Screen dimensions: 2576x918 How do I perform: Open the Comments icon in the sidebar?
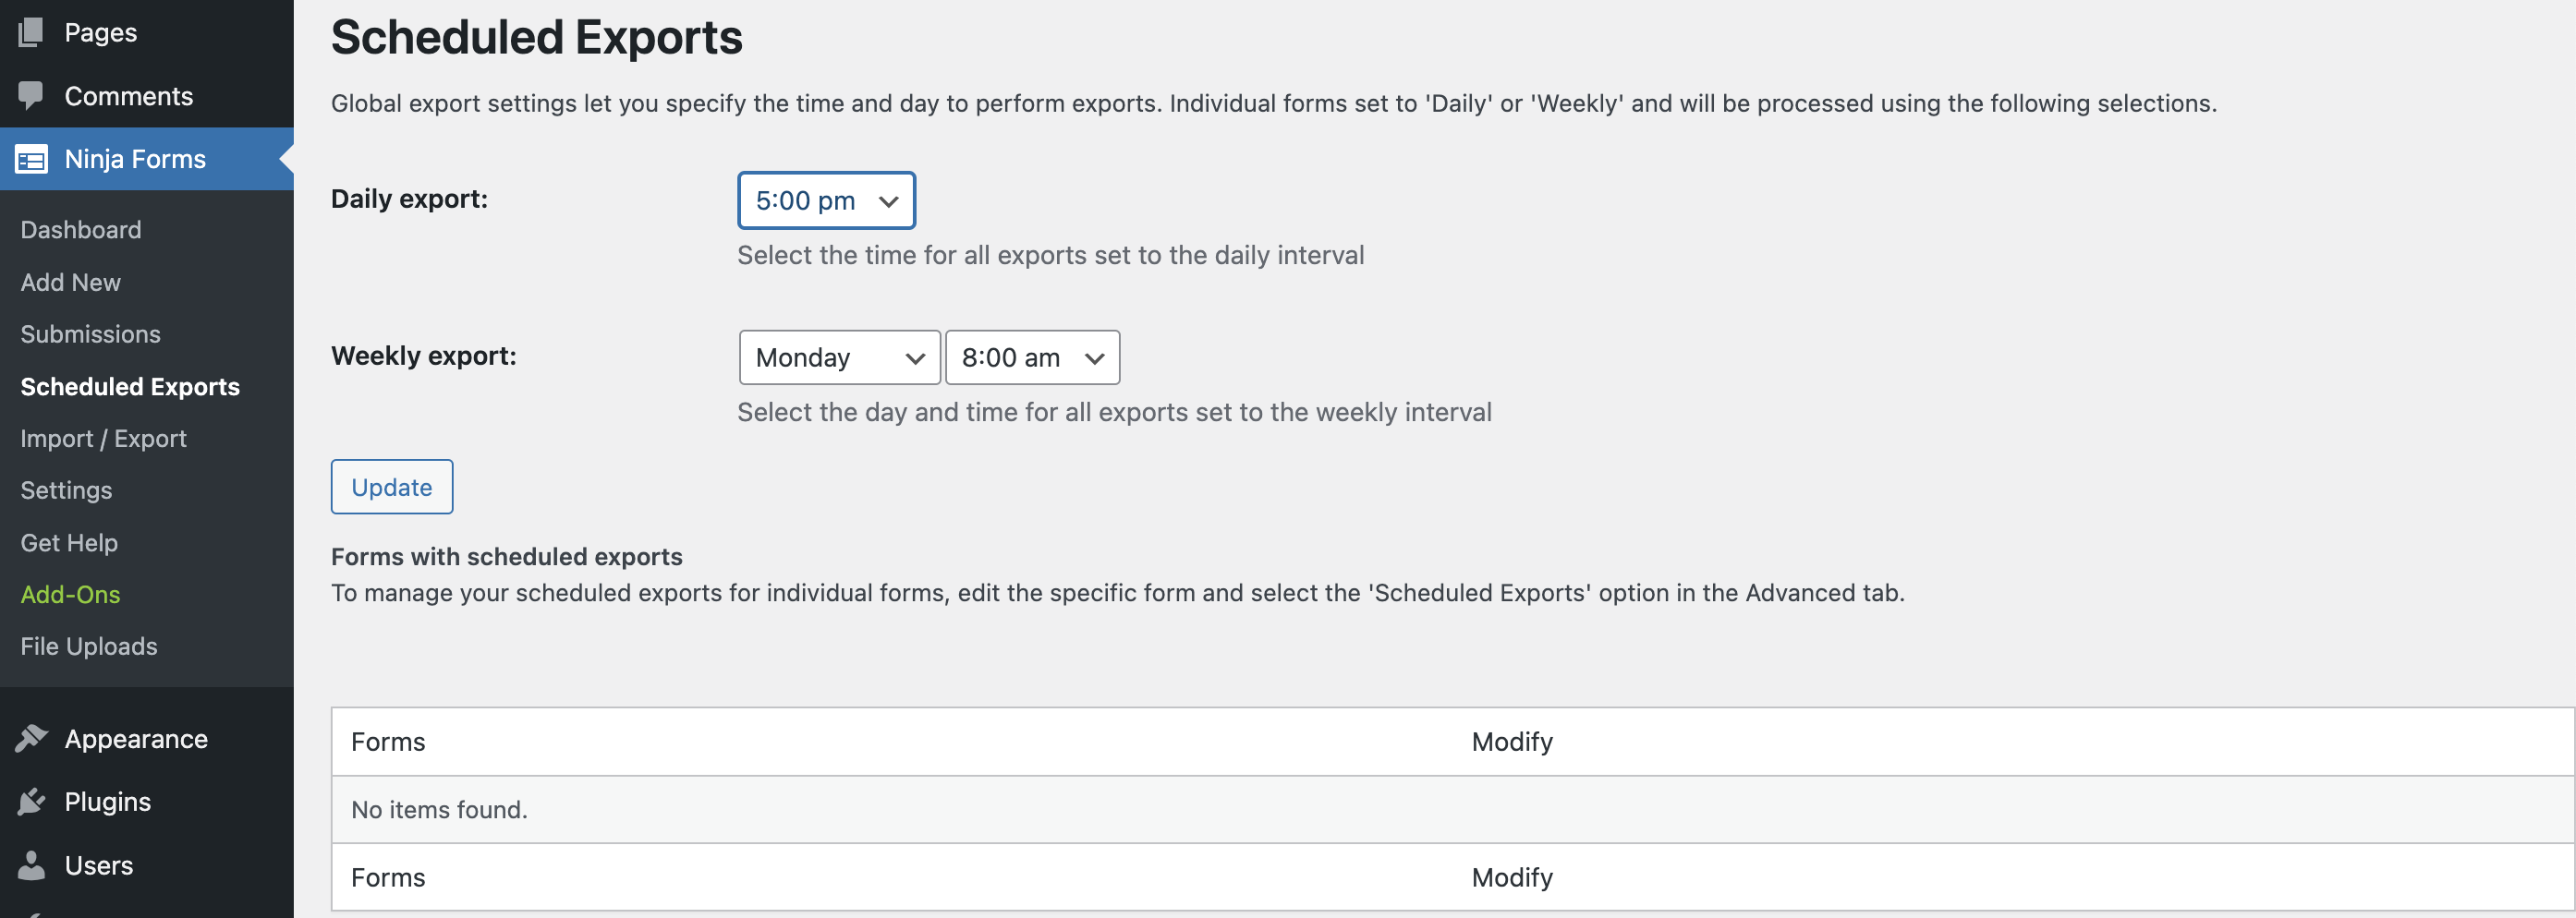pos(31,95)
